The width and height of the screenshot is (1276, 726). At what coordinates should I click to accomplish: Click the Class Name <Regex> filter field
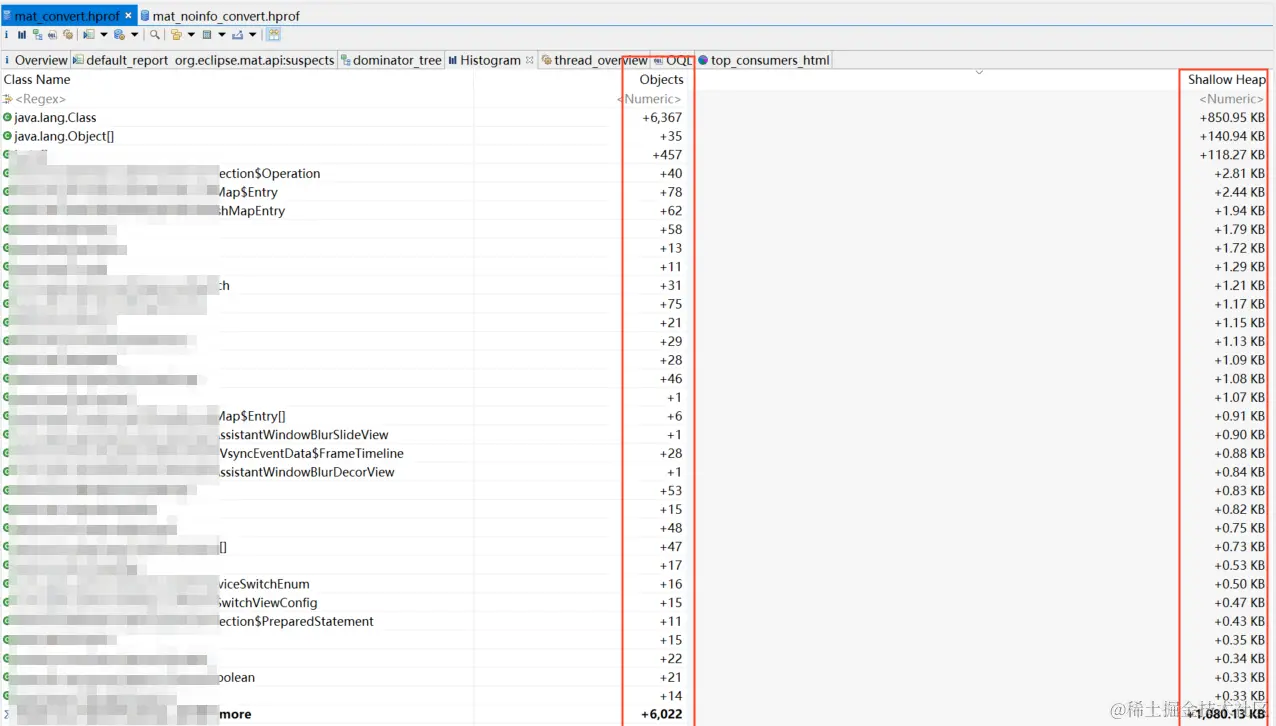click(x=40, y=99)
